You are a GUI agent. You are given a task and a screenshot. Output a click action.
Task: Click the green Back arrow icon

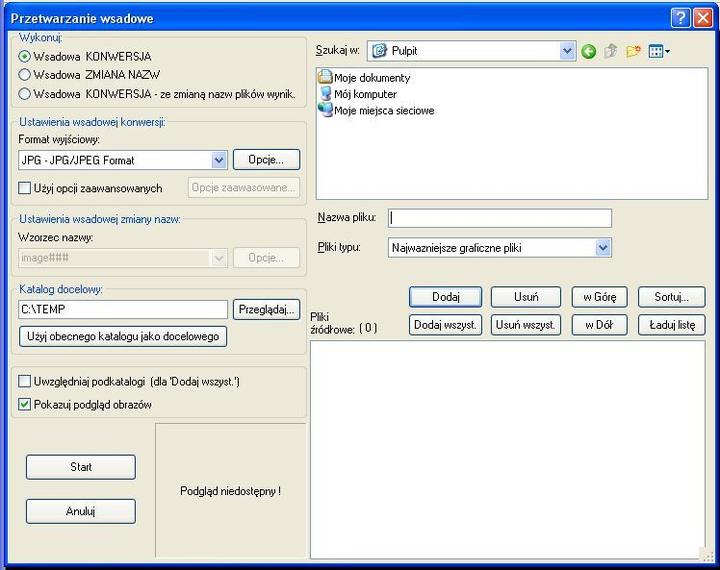(588, 51)
